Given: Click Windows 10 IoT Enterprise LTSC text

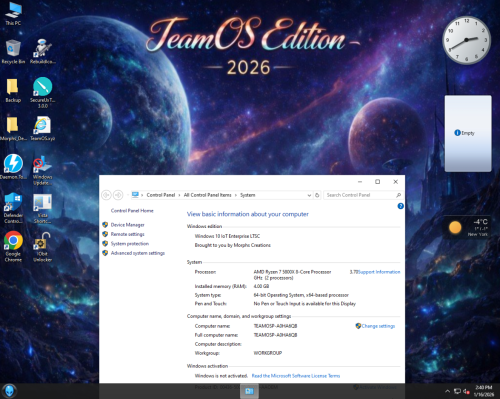Looking at the screenshot, I should (x=227, y=236).
